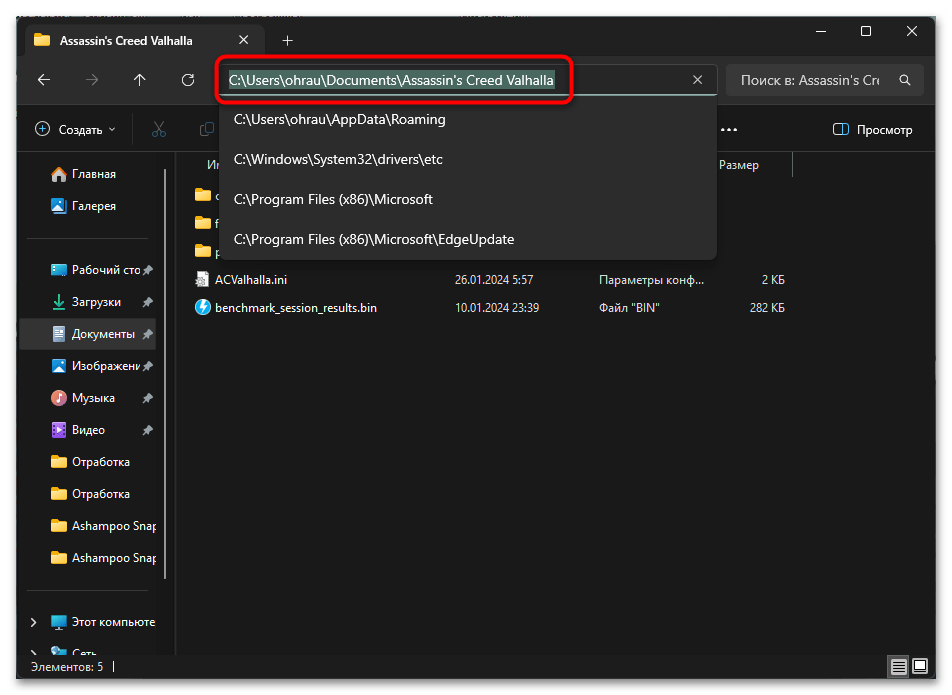This screenshot has width=952, height=695.
Task: Click the pin icon next to Загрузки
Action: tap(148, 302)
